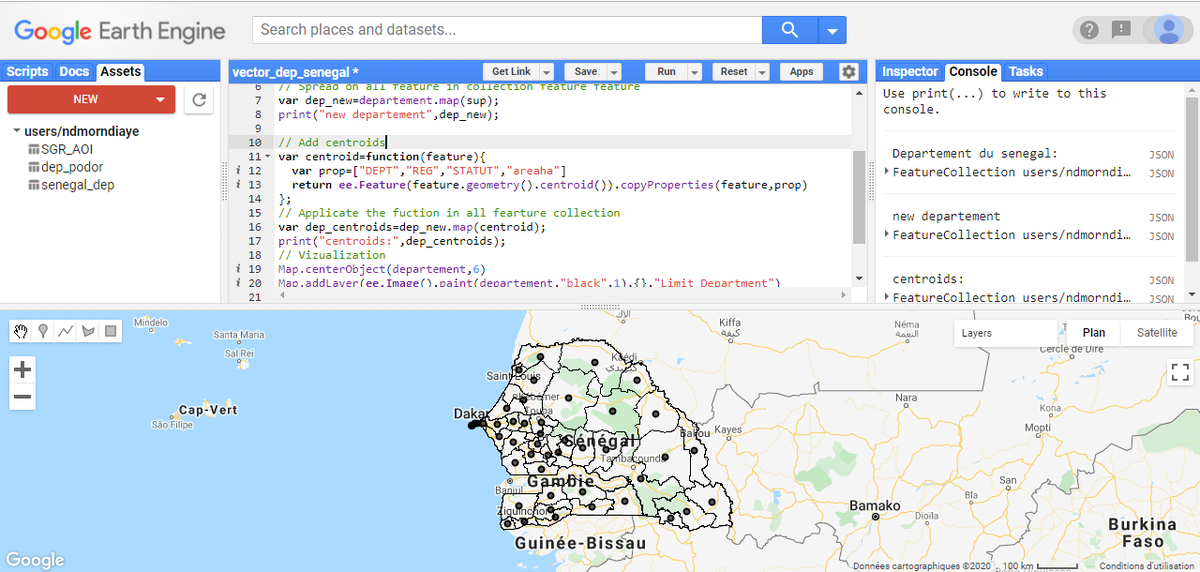Collapse users/ndmorndiaye assets folder
This screenshot has height=572, width=1200.
point(17,131)
